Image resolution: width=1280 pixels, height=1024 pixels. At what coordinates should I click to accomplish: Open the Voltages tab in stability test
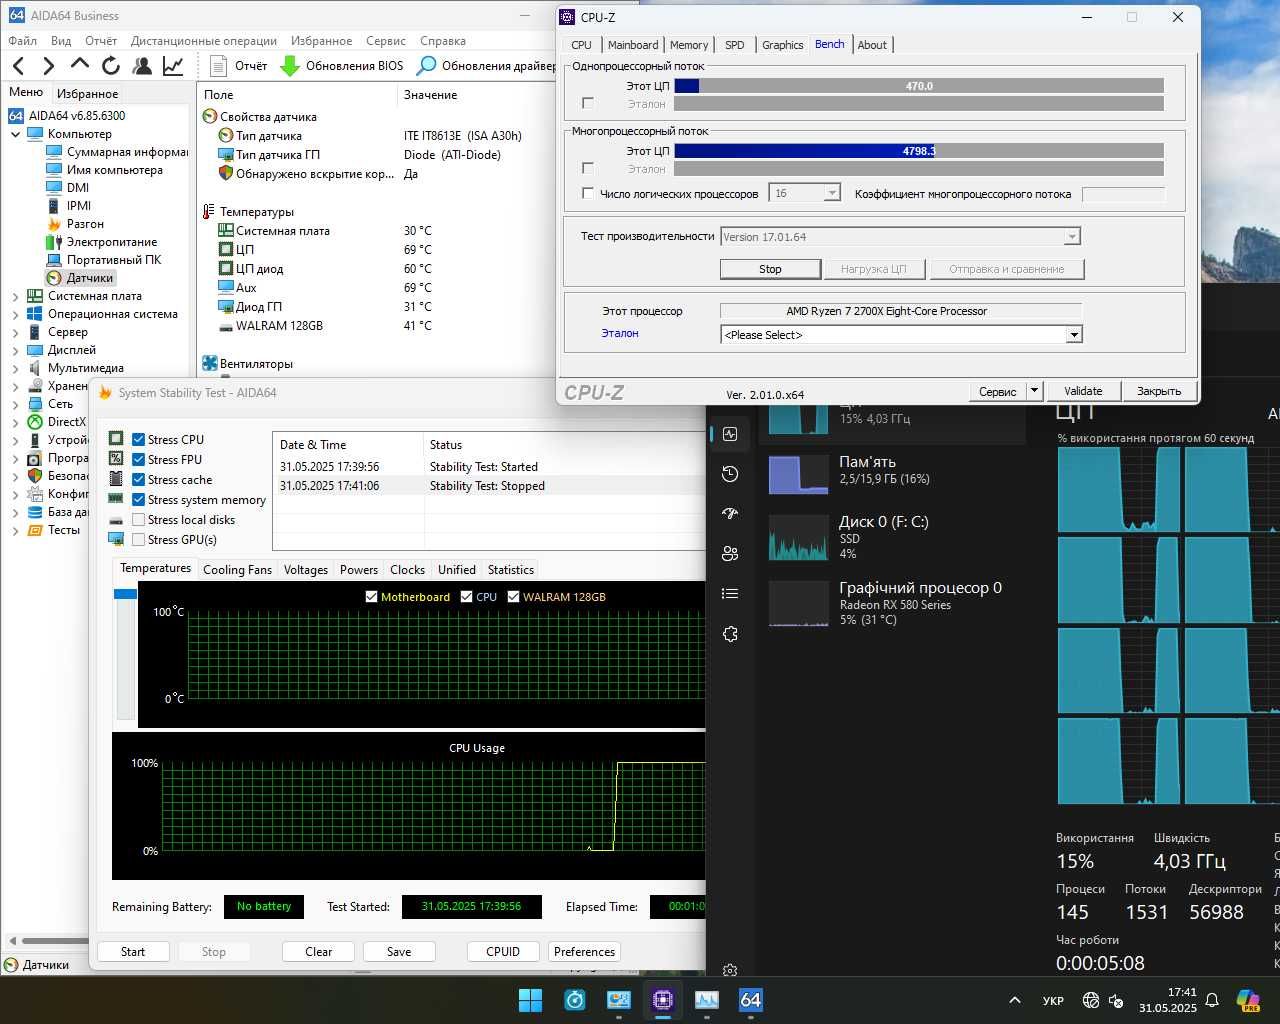306,570
